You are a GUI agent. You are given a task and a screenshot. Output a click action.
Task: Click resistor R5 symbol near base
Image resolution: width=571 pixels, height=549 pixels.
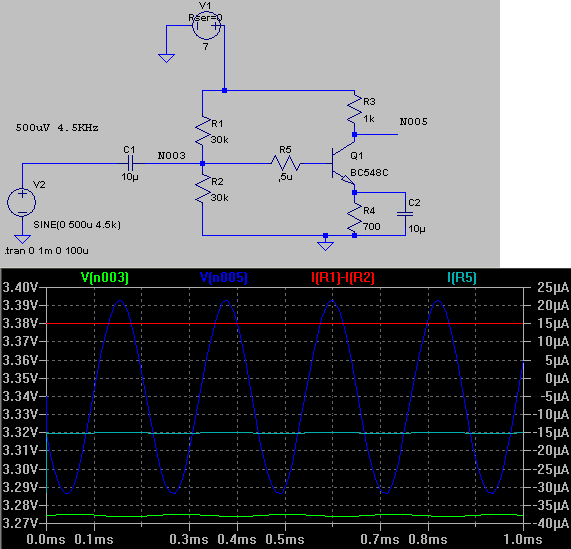coord(286,163)
